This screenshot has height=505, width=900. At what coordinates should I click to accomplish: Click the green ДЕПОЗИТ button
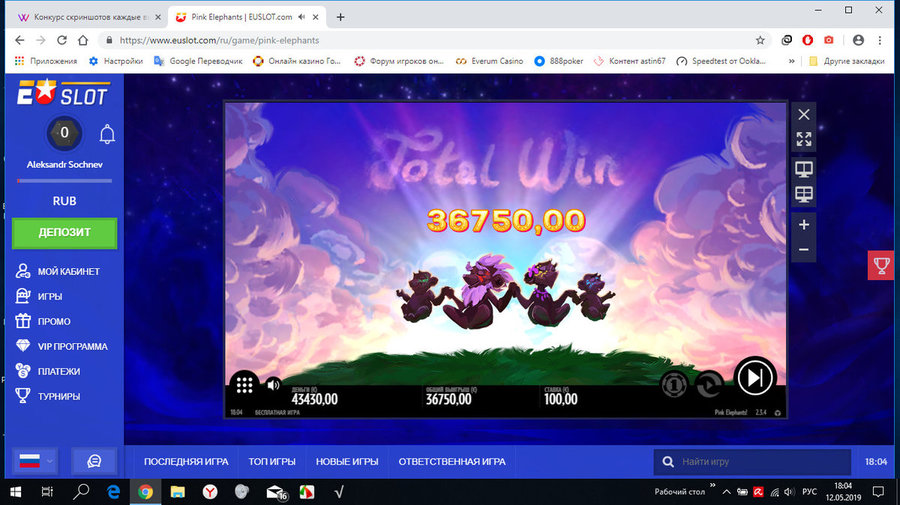[x=64, y=232]
